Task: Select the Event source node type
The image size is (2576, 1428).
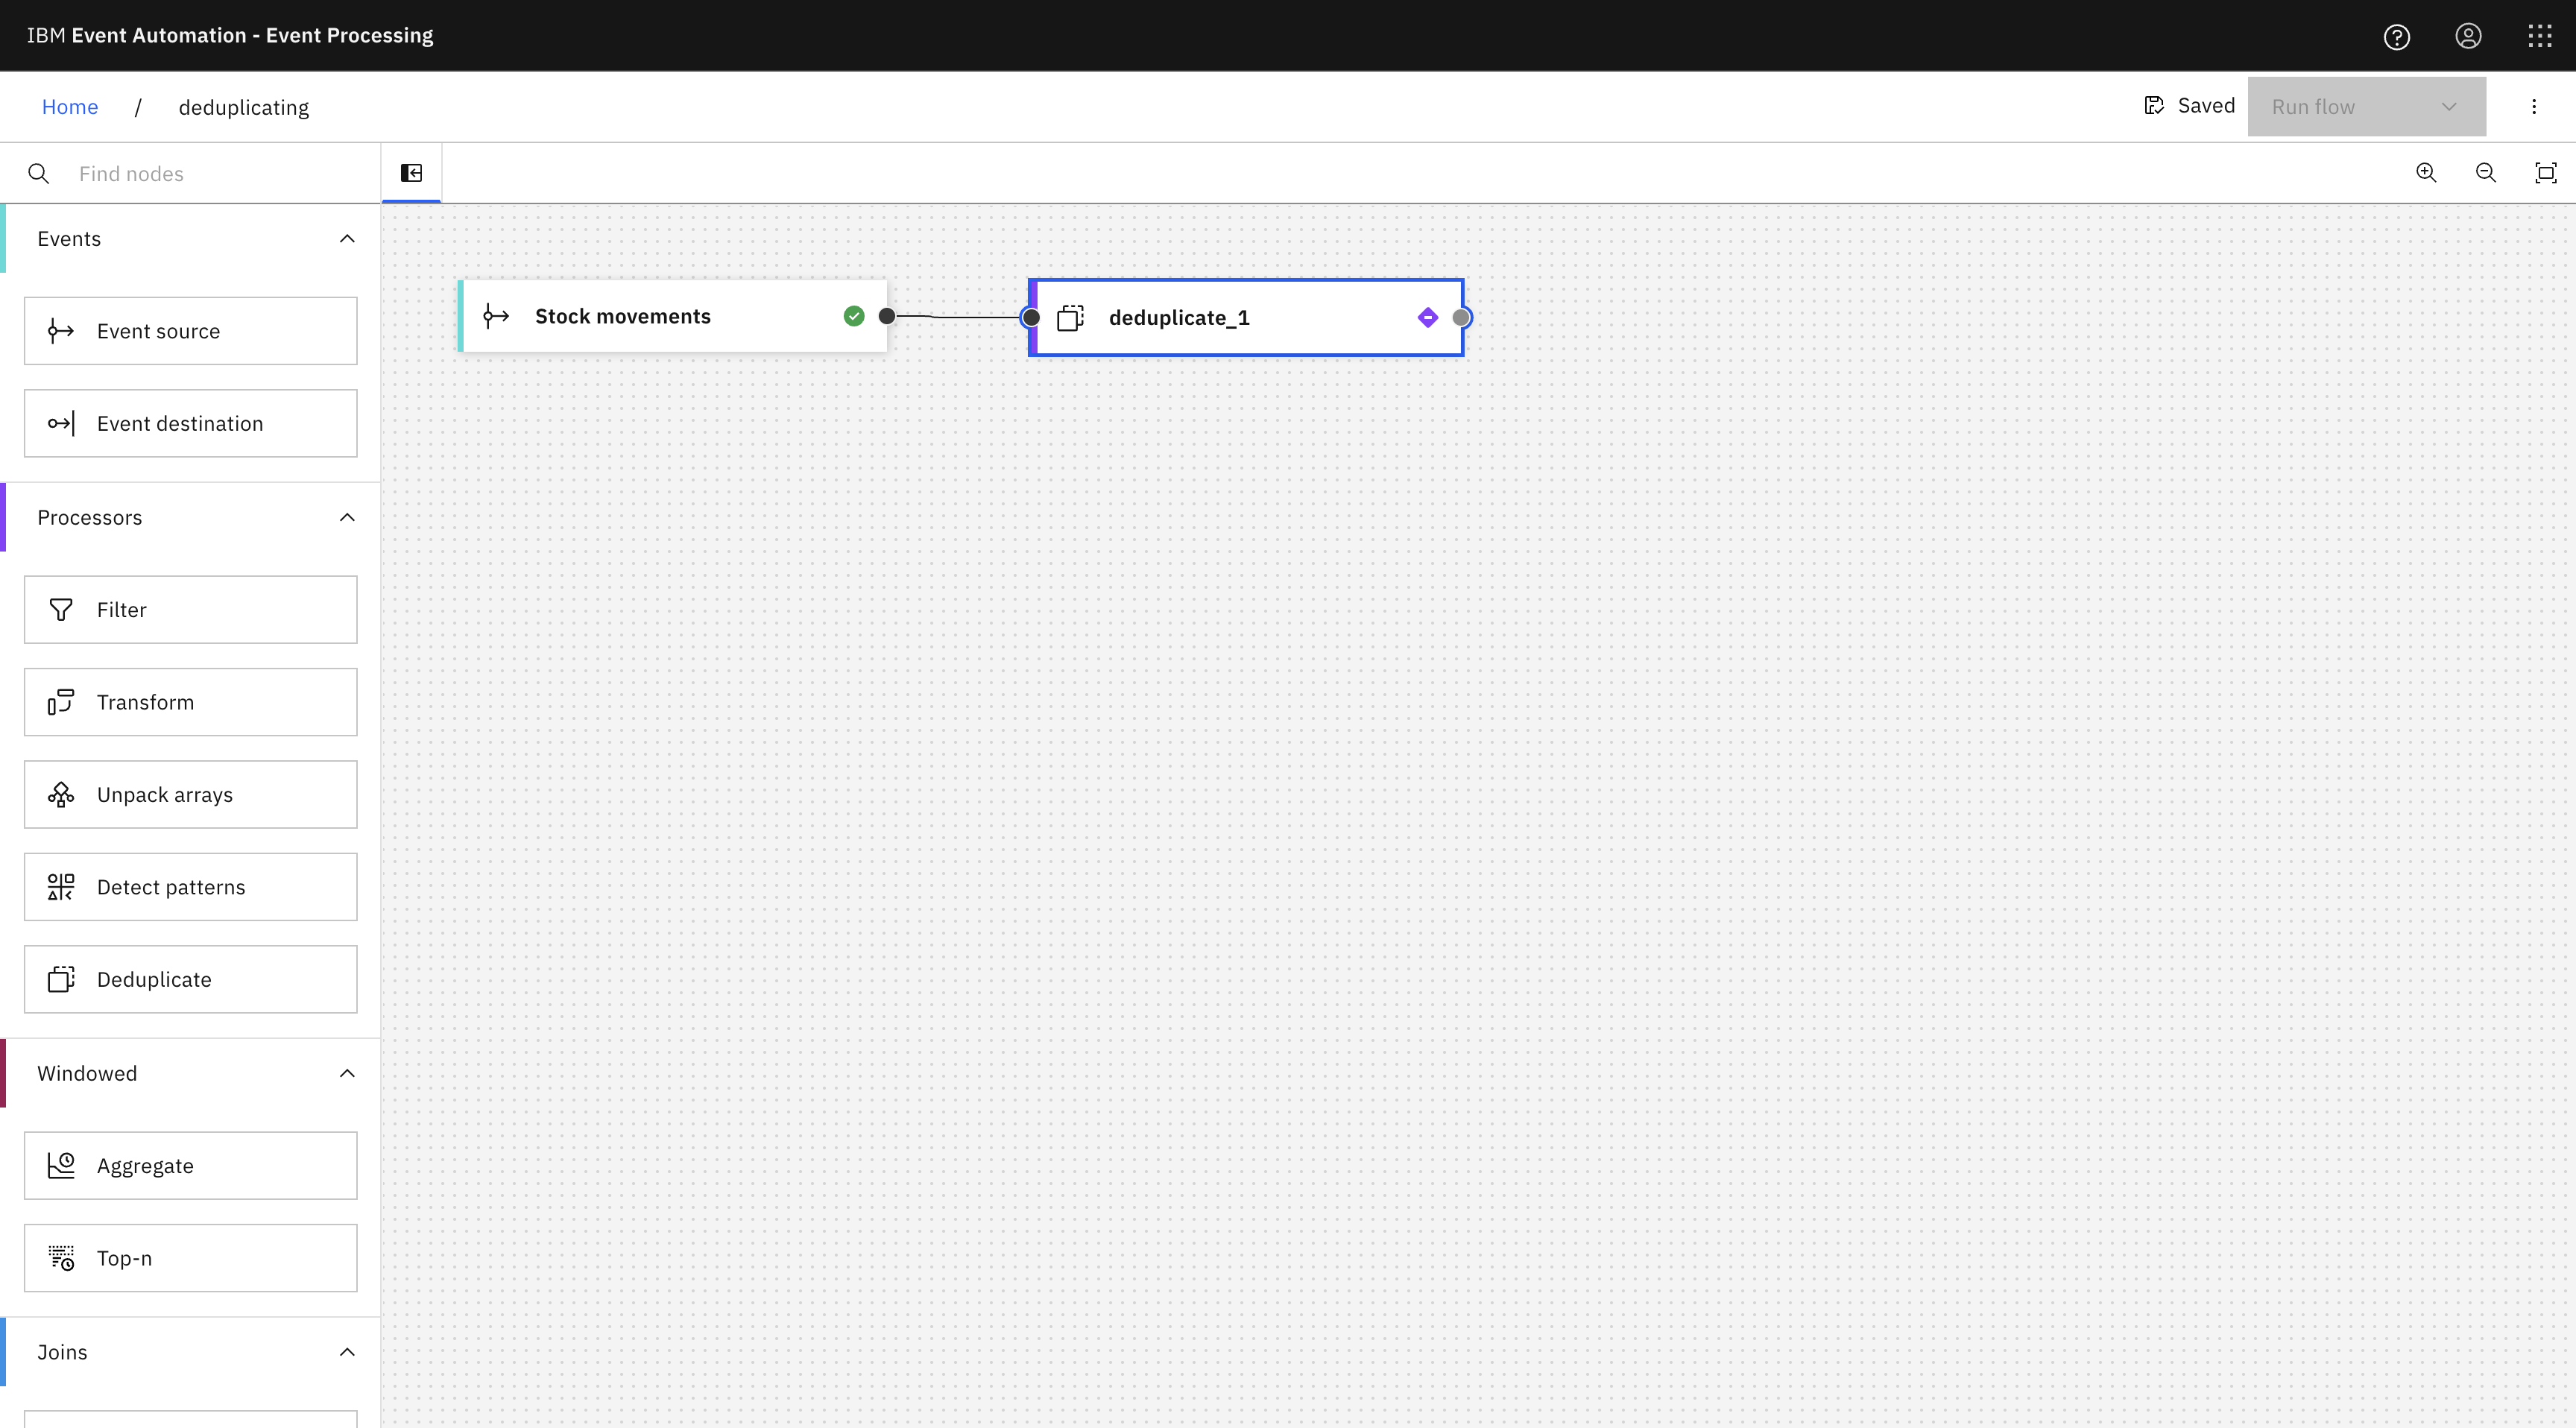Action: (190, 330)
